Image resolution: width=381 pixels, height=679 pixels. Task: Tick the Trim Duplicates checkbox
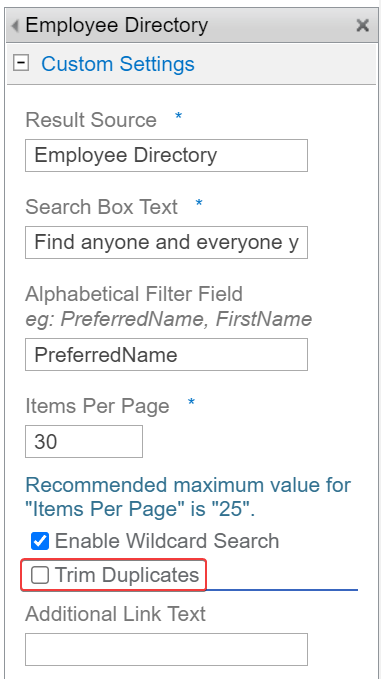40,576
